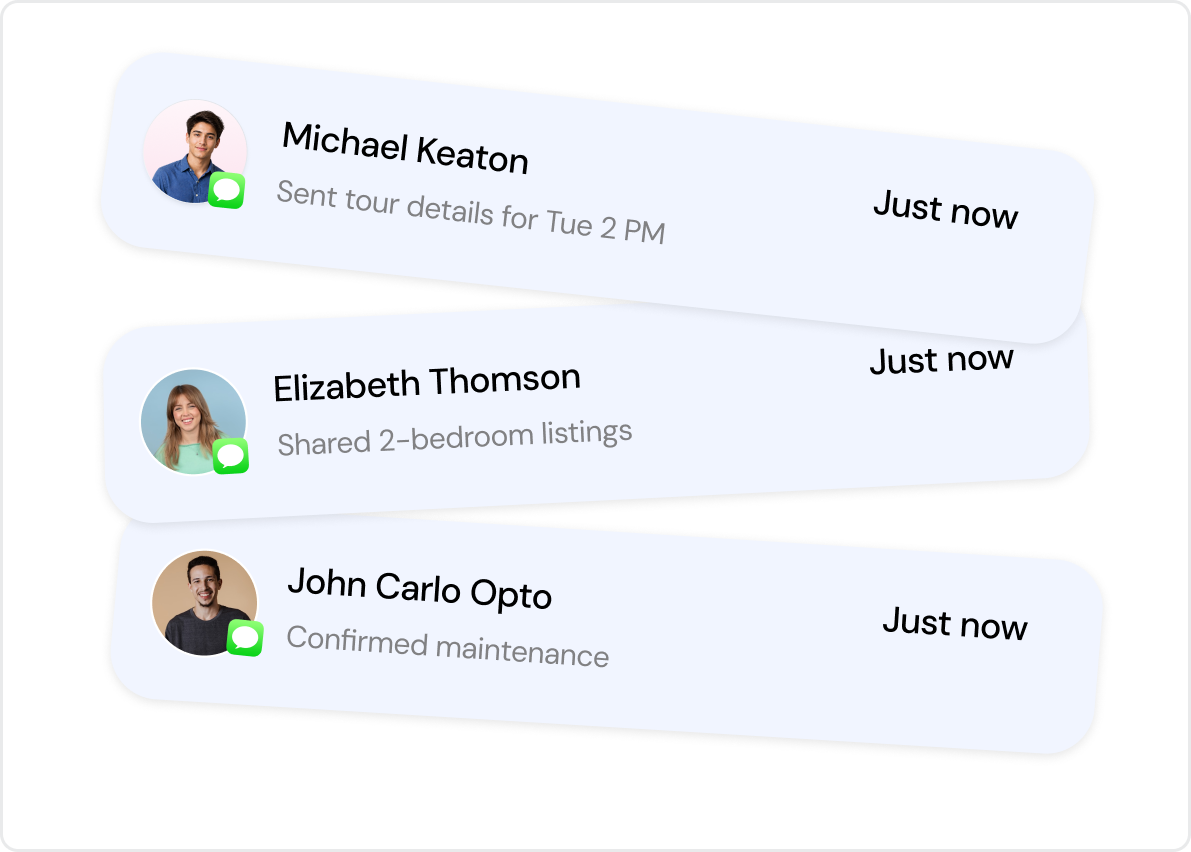
Task: Open the Elizabeth Thomson notification card
Action: 597,414
